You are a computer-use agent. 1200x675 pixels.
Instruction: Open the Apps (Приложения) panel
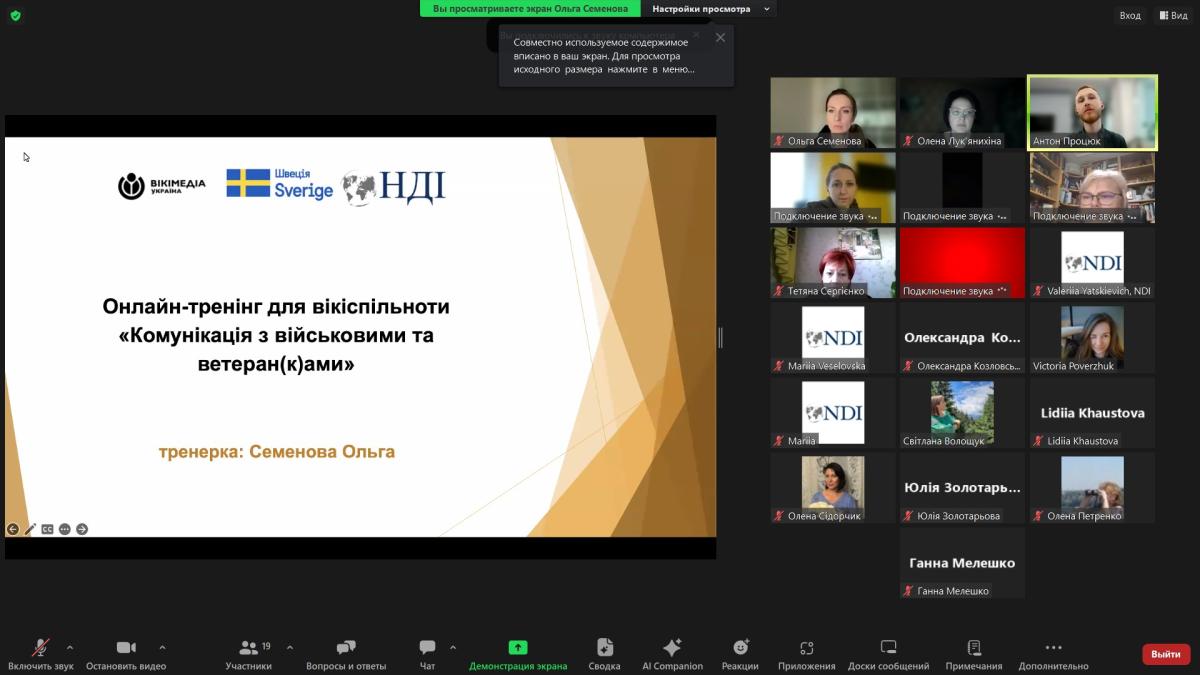tap(806, 648)
